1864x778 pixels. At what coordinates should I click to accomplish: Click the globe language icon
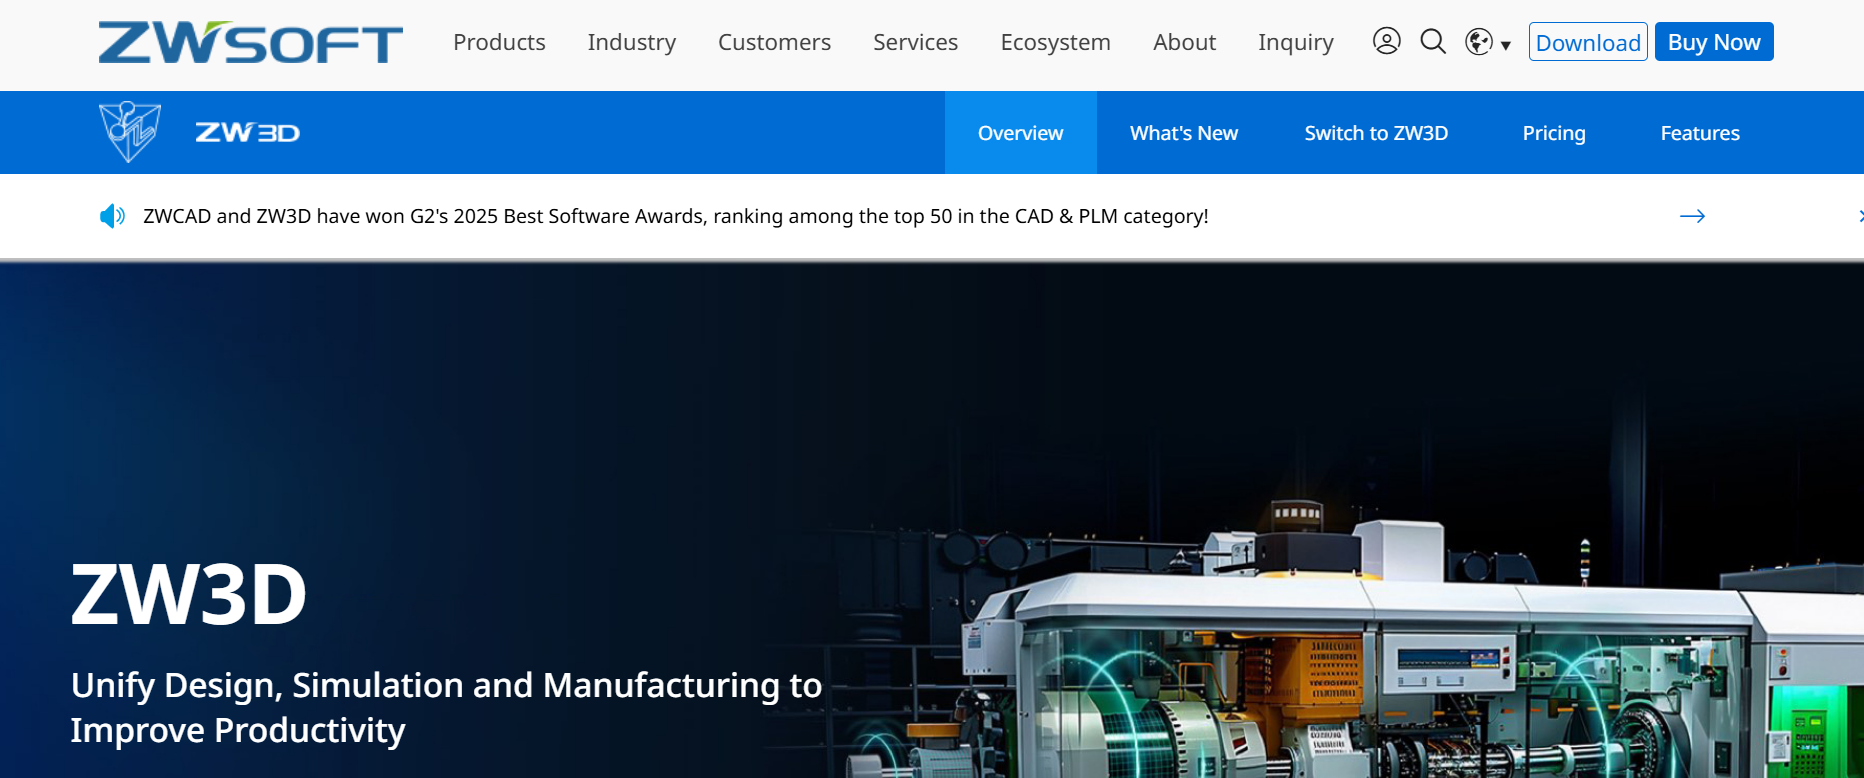click(1478, 42)
